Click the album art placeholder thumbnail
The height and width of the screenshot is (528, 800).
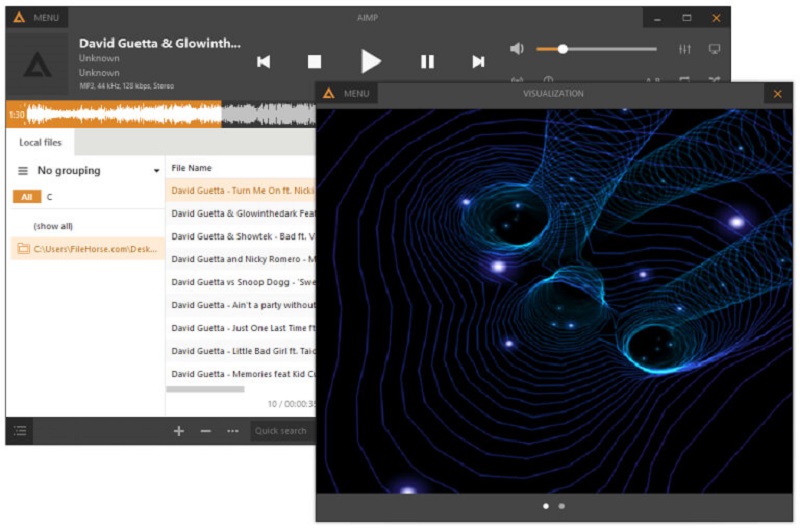(37, 64)
